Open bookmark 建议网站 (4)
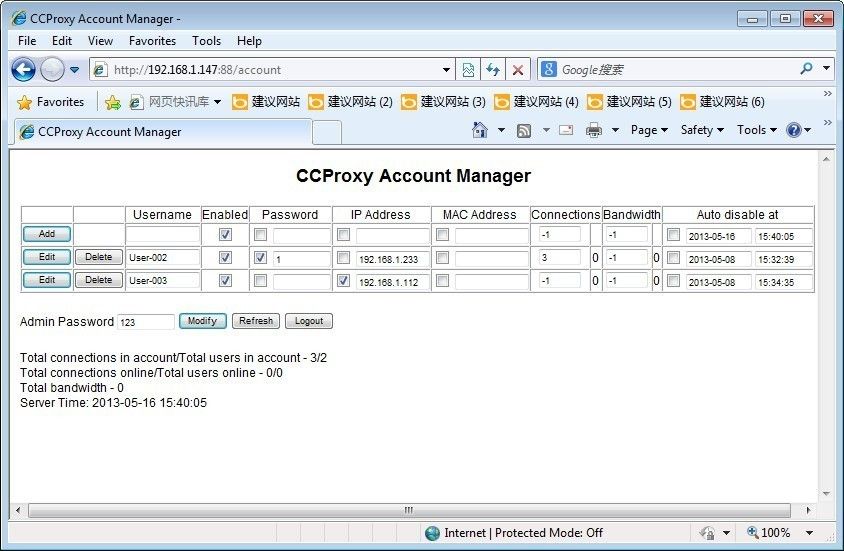Image resolution: width=844 pixels, height=551 pixels. pos(537,102)
